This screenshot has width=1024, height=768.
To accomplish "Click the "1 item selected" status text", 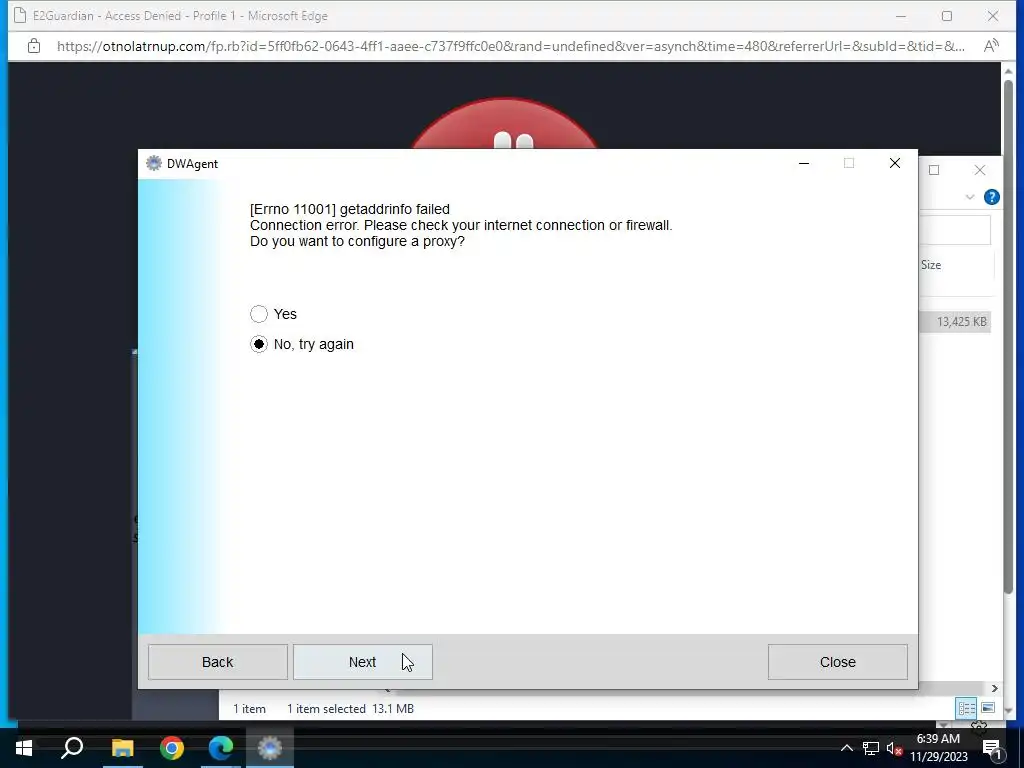I will [x=327, y=709].
